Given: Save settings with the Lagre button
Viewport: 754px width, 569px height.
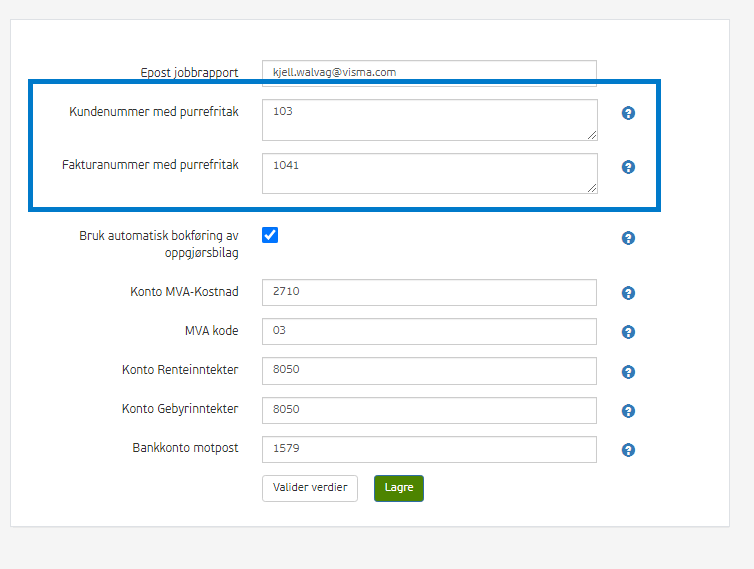Looking at the screenshot, I should pos(399,488).
